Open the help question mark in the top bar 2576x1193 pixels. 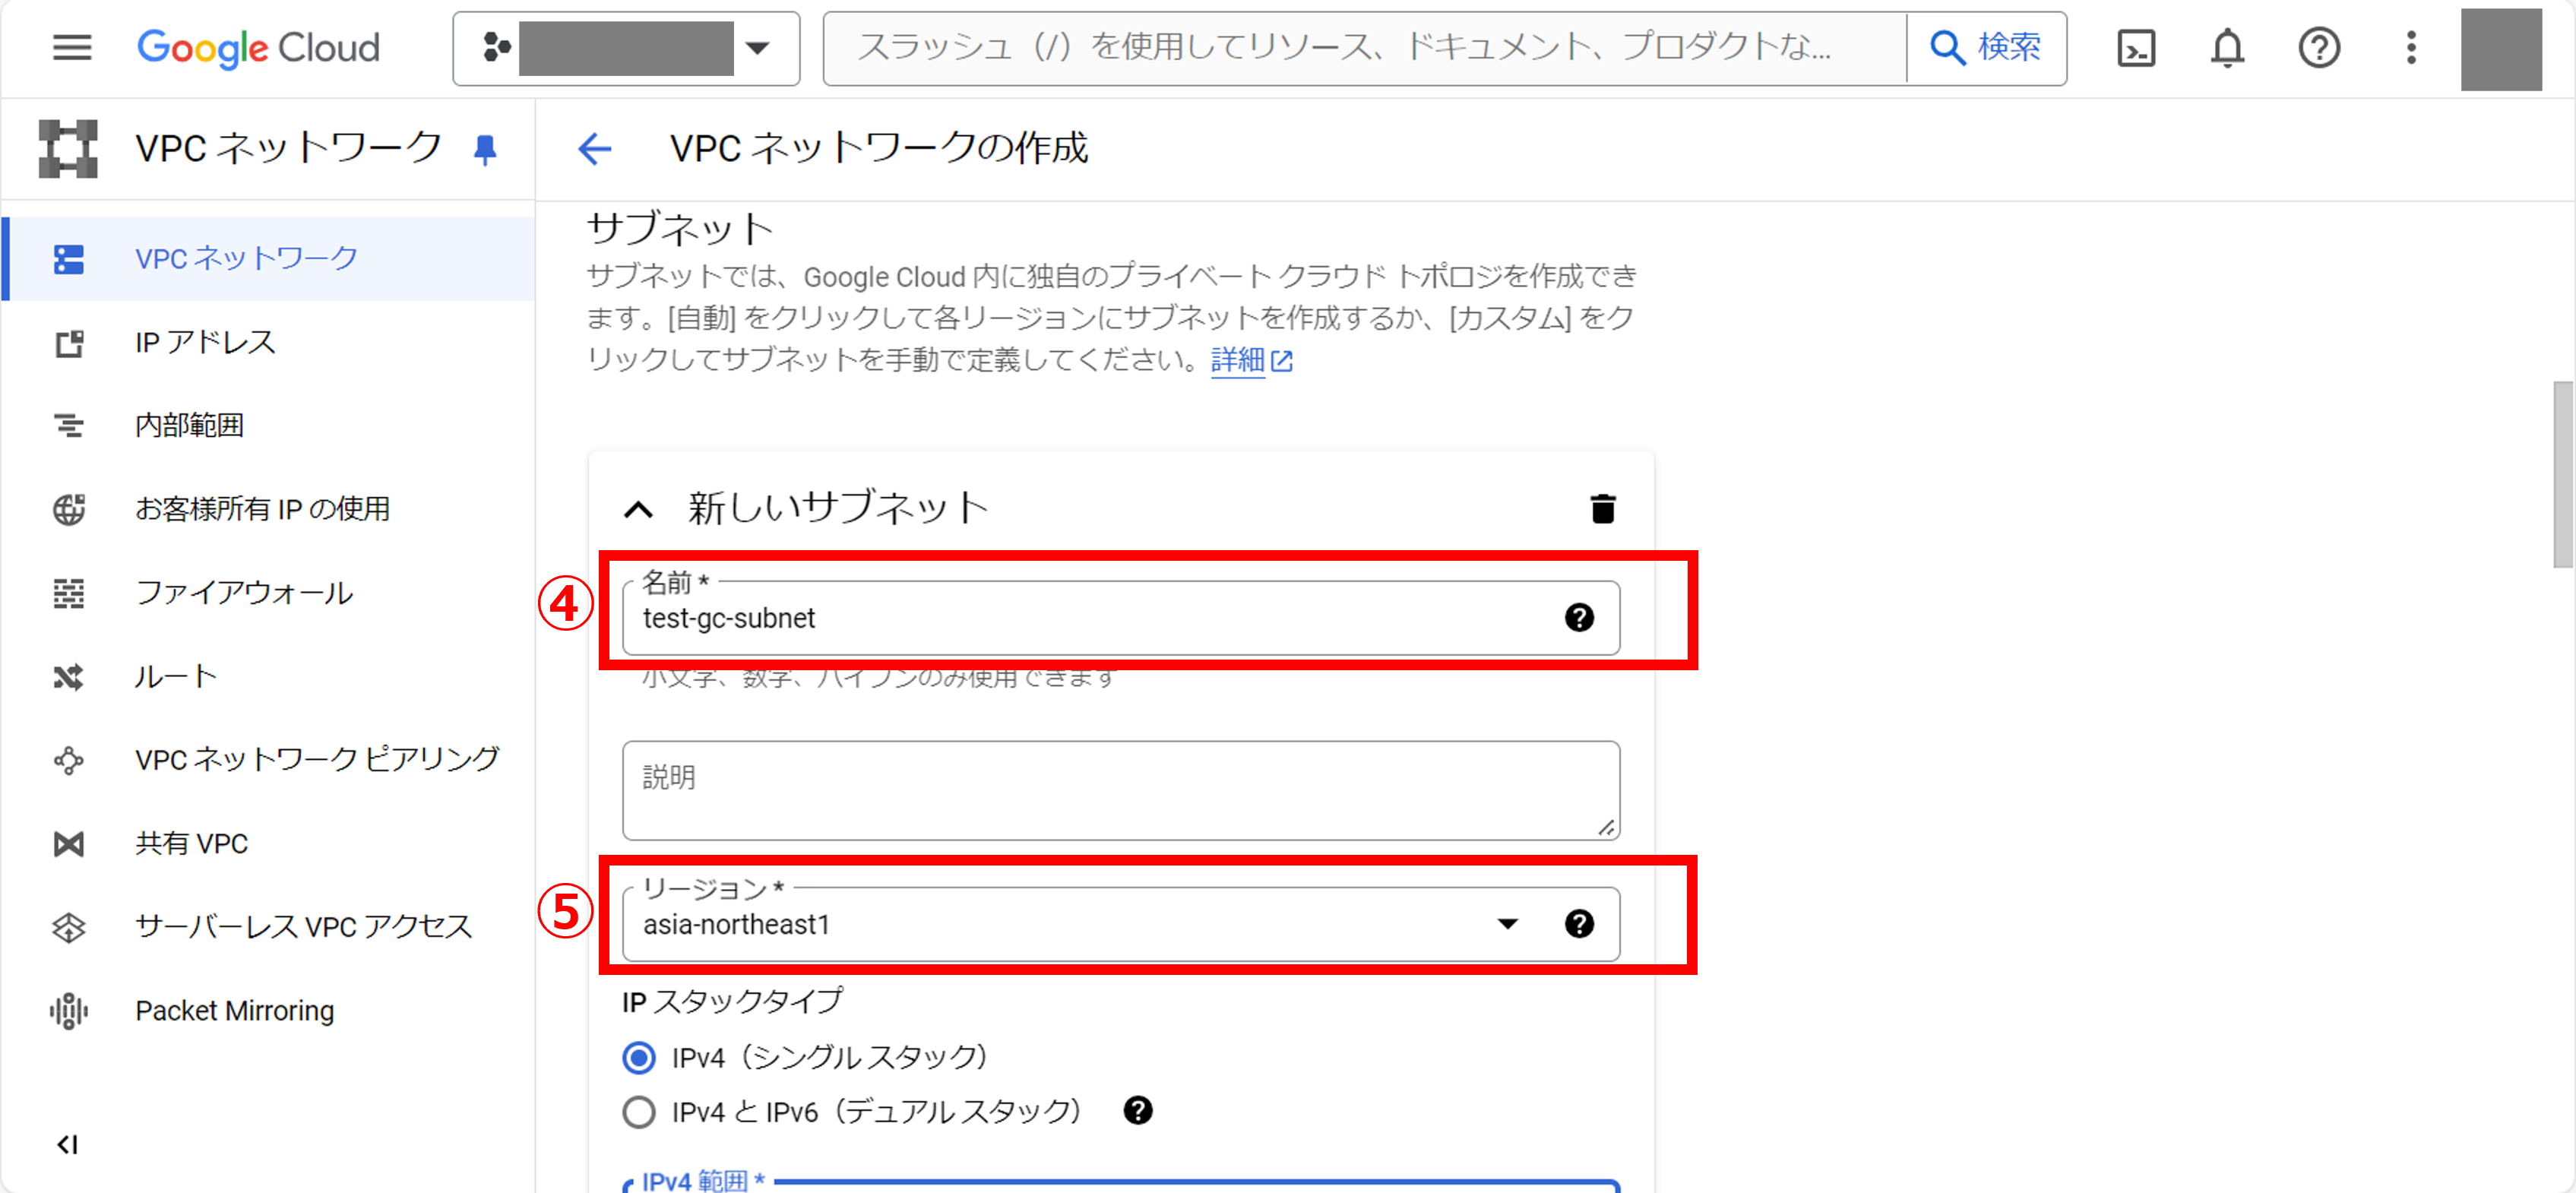[2319, 48]
